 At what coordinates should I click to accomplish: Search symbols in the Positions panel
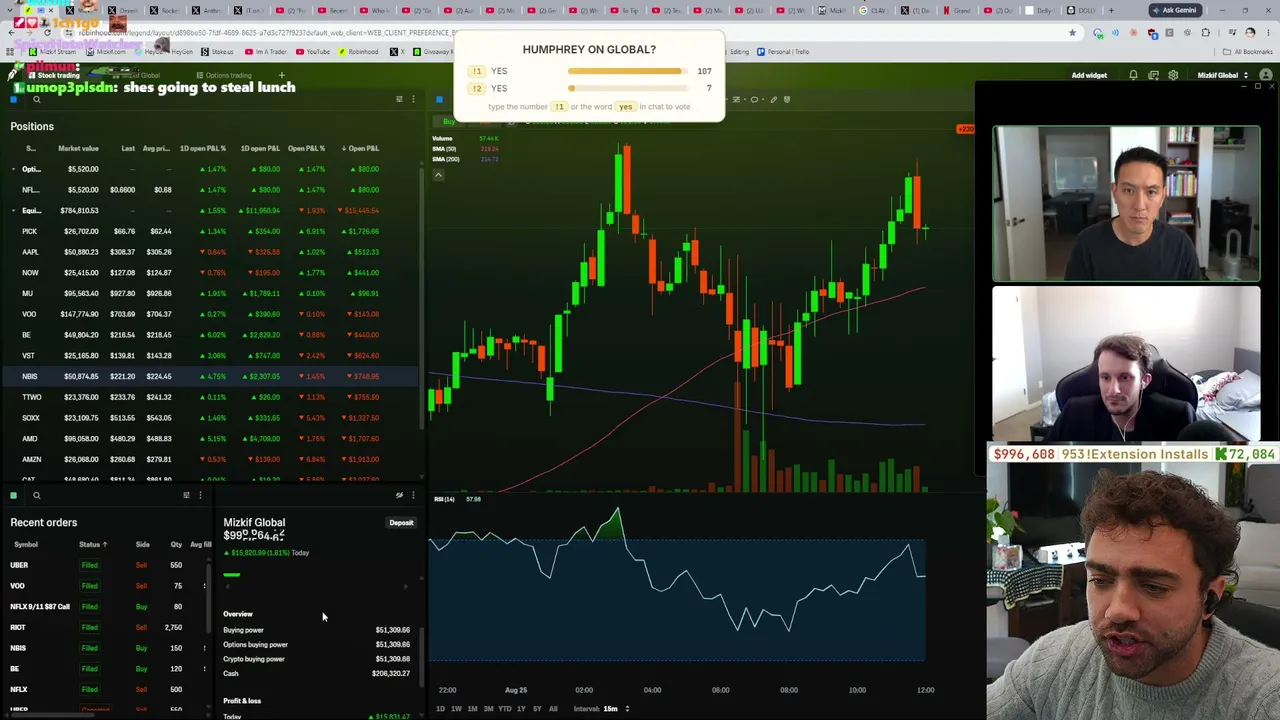[x=36, y=100]
